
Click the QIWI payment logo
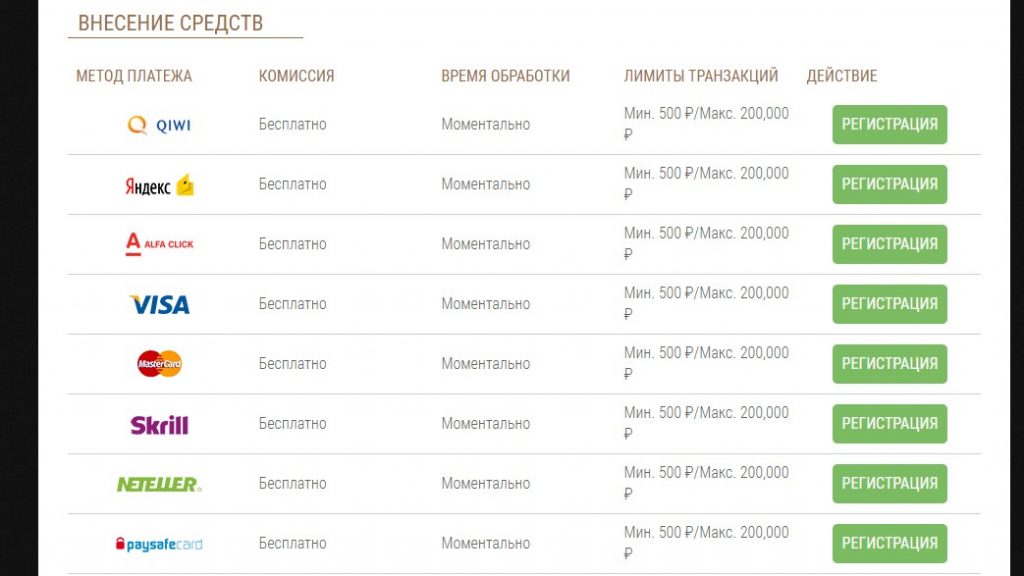[159, 125]
